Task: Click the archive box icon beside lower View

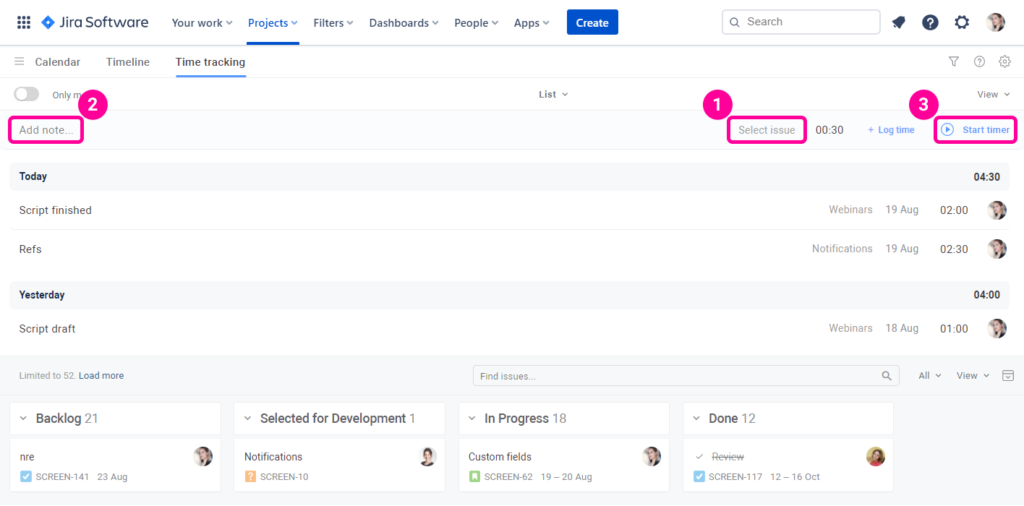Action: pyautogui.click(x=1008, y=375)
